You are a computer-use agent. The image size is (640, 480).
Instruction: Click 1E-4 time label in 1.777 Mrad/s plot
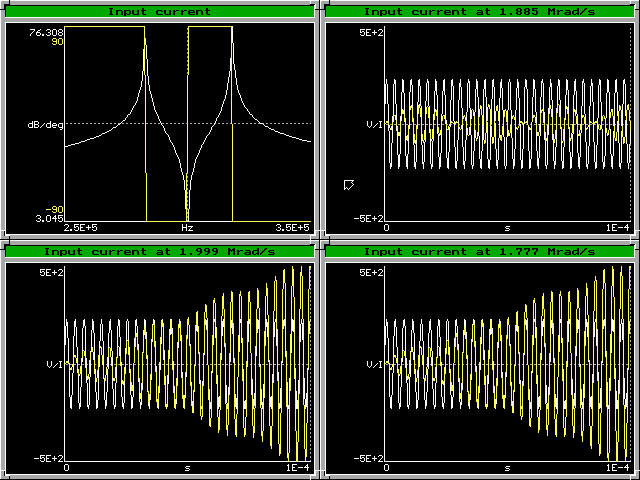pos(618,468)
